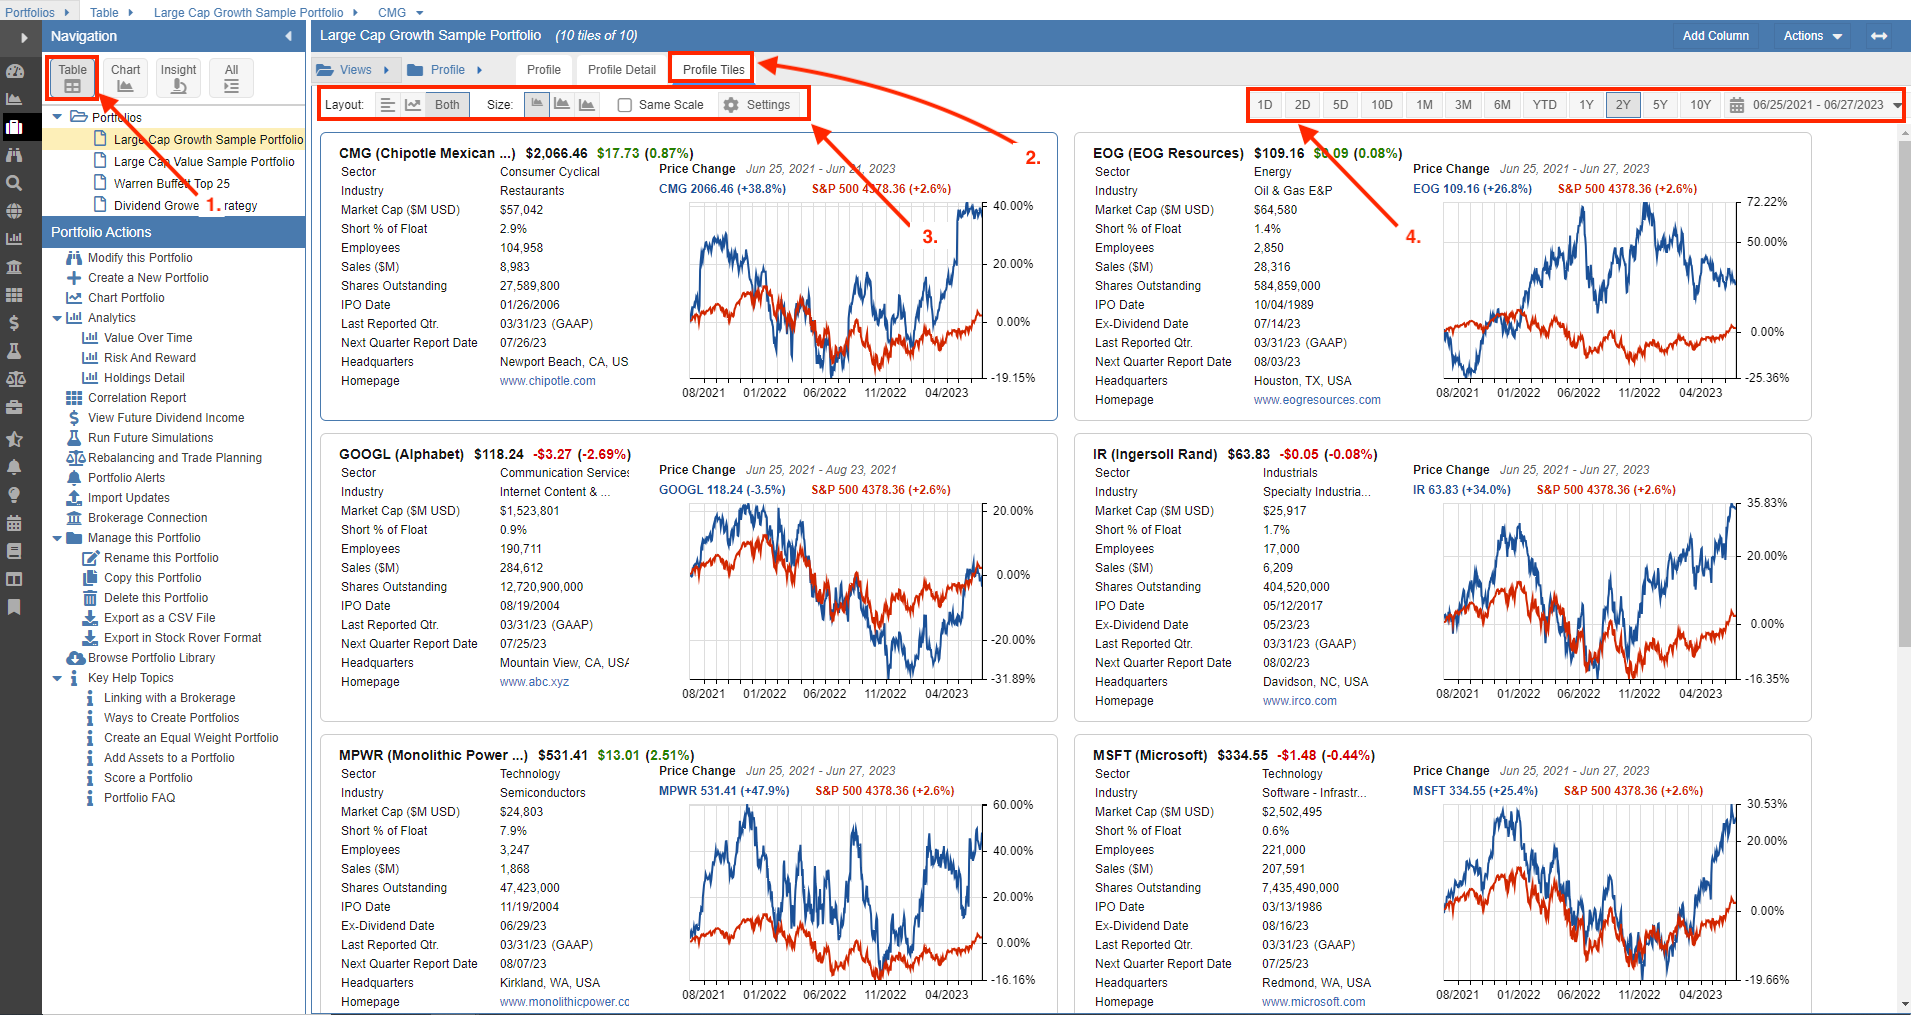Open the www.microsoft.com link
The width and height of the screenshot is (1911, 1015).
point(1313,1002)
